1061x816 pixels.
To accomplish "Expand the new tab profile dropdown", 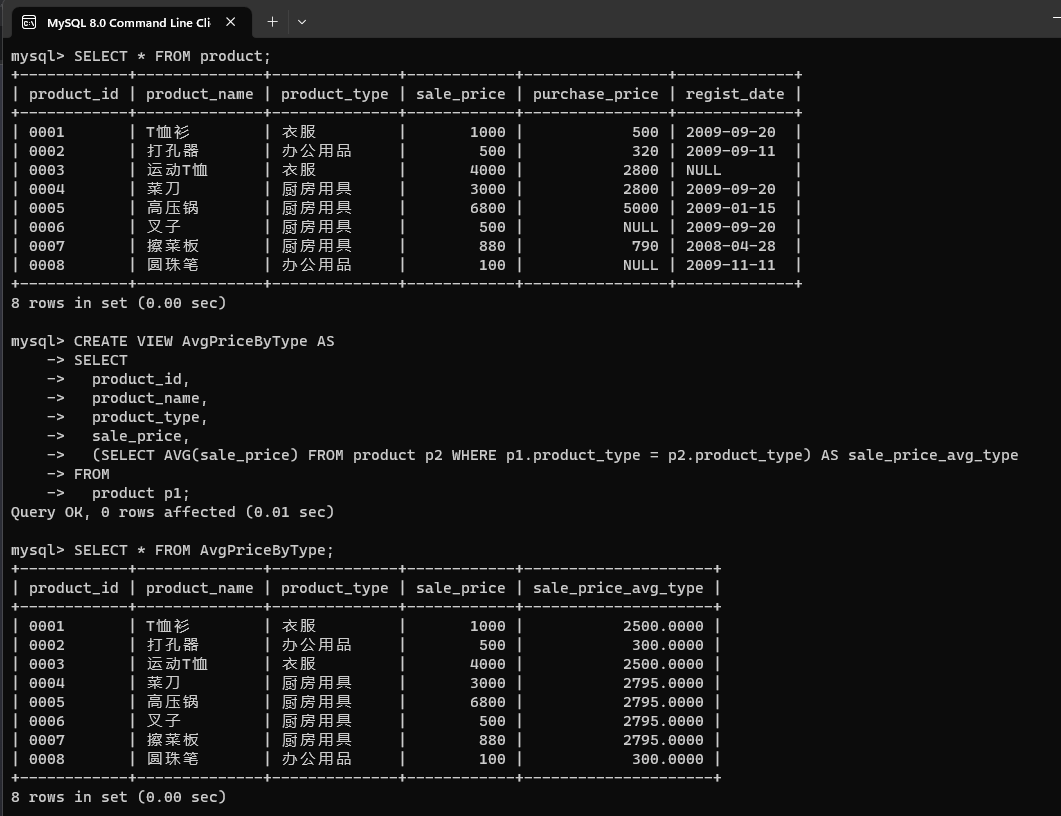I will (302, 21).
